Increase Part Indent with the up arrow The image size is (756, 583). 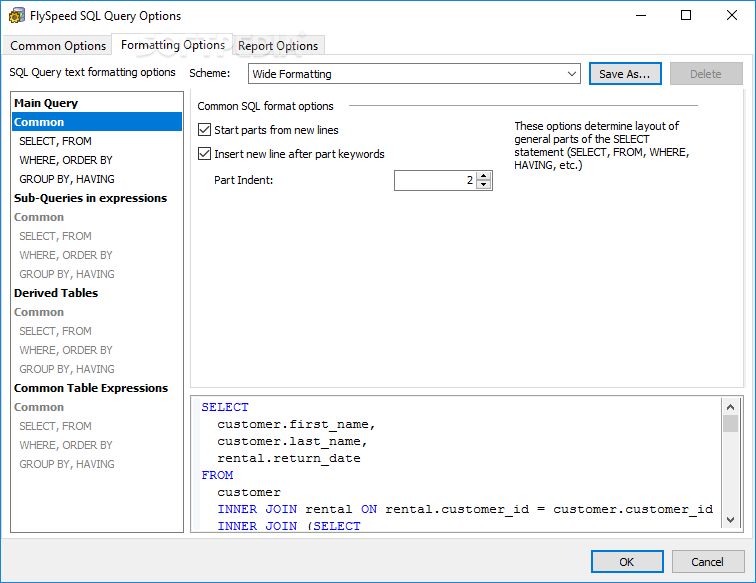coord(484,176)
